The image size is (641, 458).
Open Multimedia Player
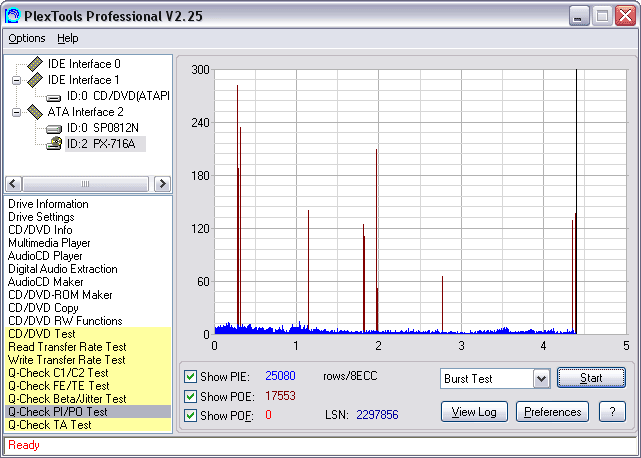point(49,243)
